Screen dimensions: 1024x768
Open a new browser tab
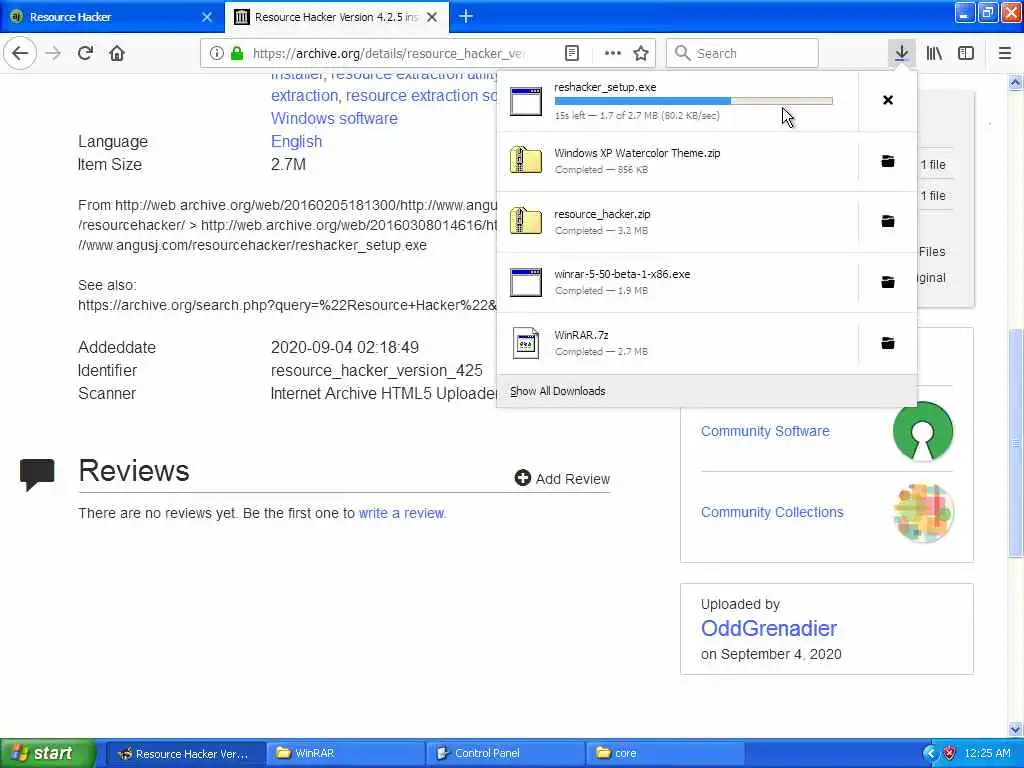coord(466,16)
